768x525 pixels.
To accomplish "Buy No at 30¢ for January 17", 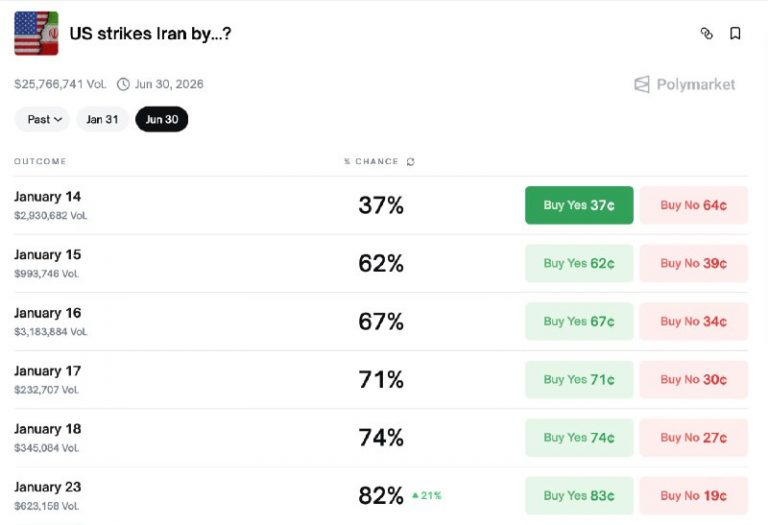I will [693, 379].
